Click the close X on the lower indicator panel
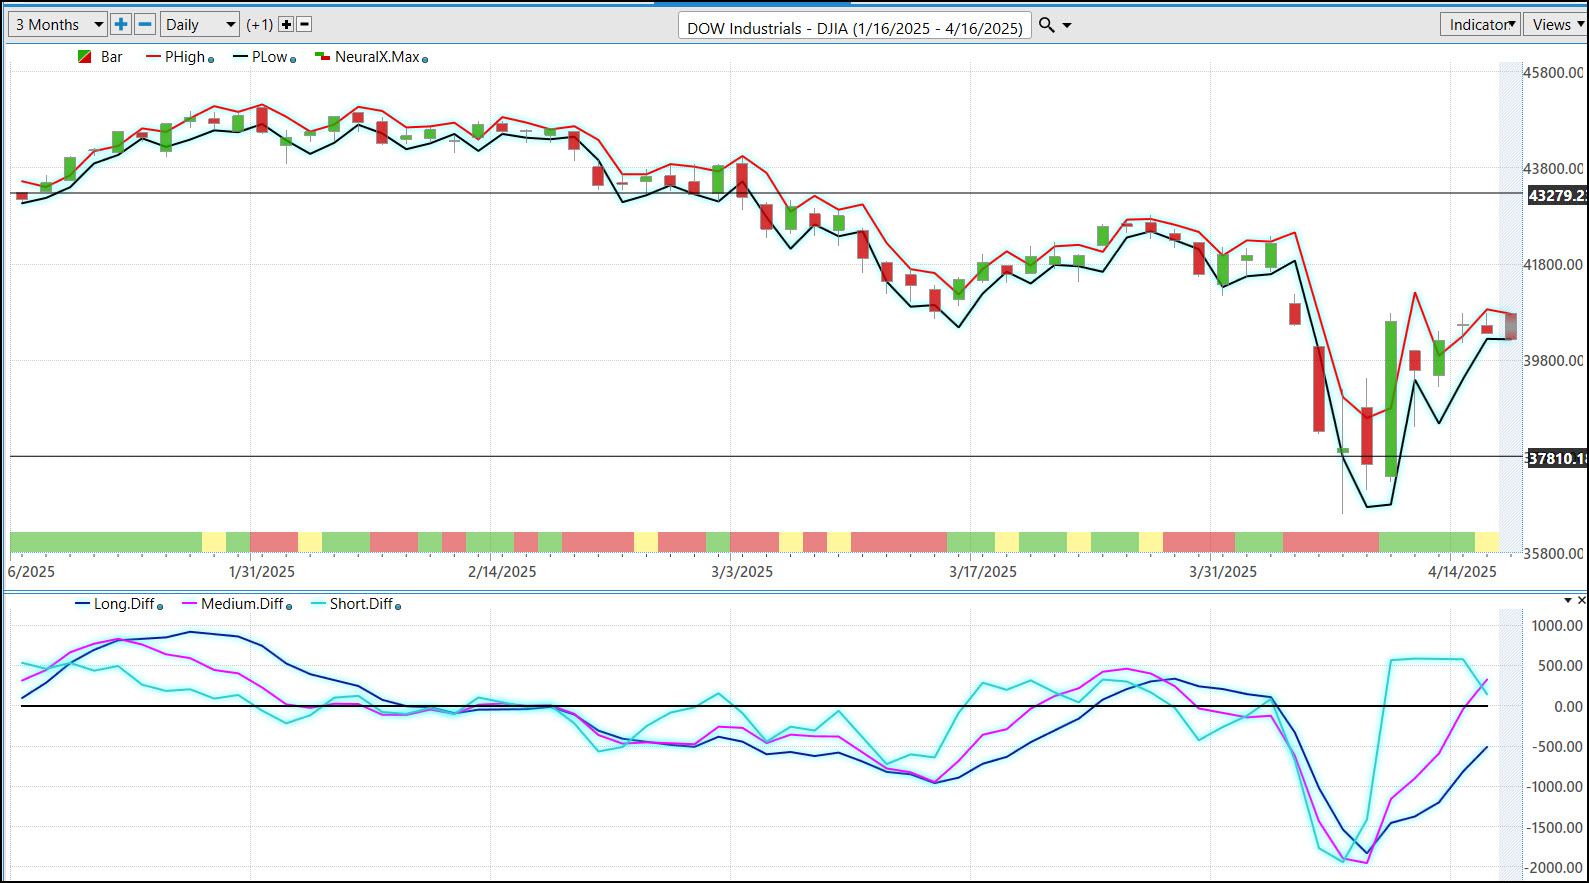Screen dimensions: 1589x883 [1581, 600]
